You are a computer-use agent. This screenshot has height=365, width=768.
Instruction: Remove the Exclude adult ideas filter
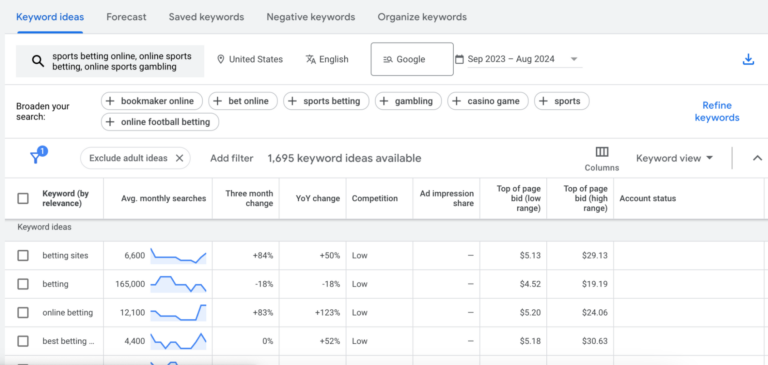(179, 158)
